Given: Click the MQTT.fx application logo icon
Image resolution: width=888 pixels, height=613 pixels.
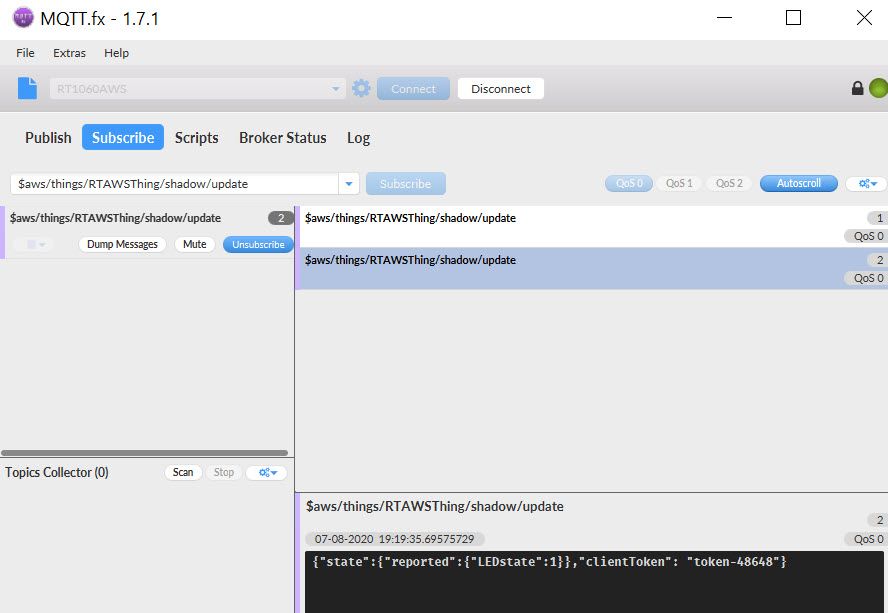Looking at the screenshot, I should 23,18.
